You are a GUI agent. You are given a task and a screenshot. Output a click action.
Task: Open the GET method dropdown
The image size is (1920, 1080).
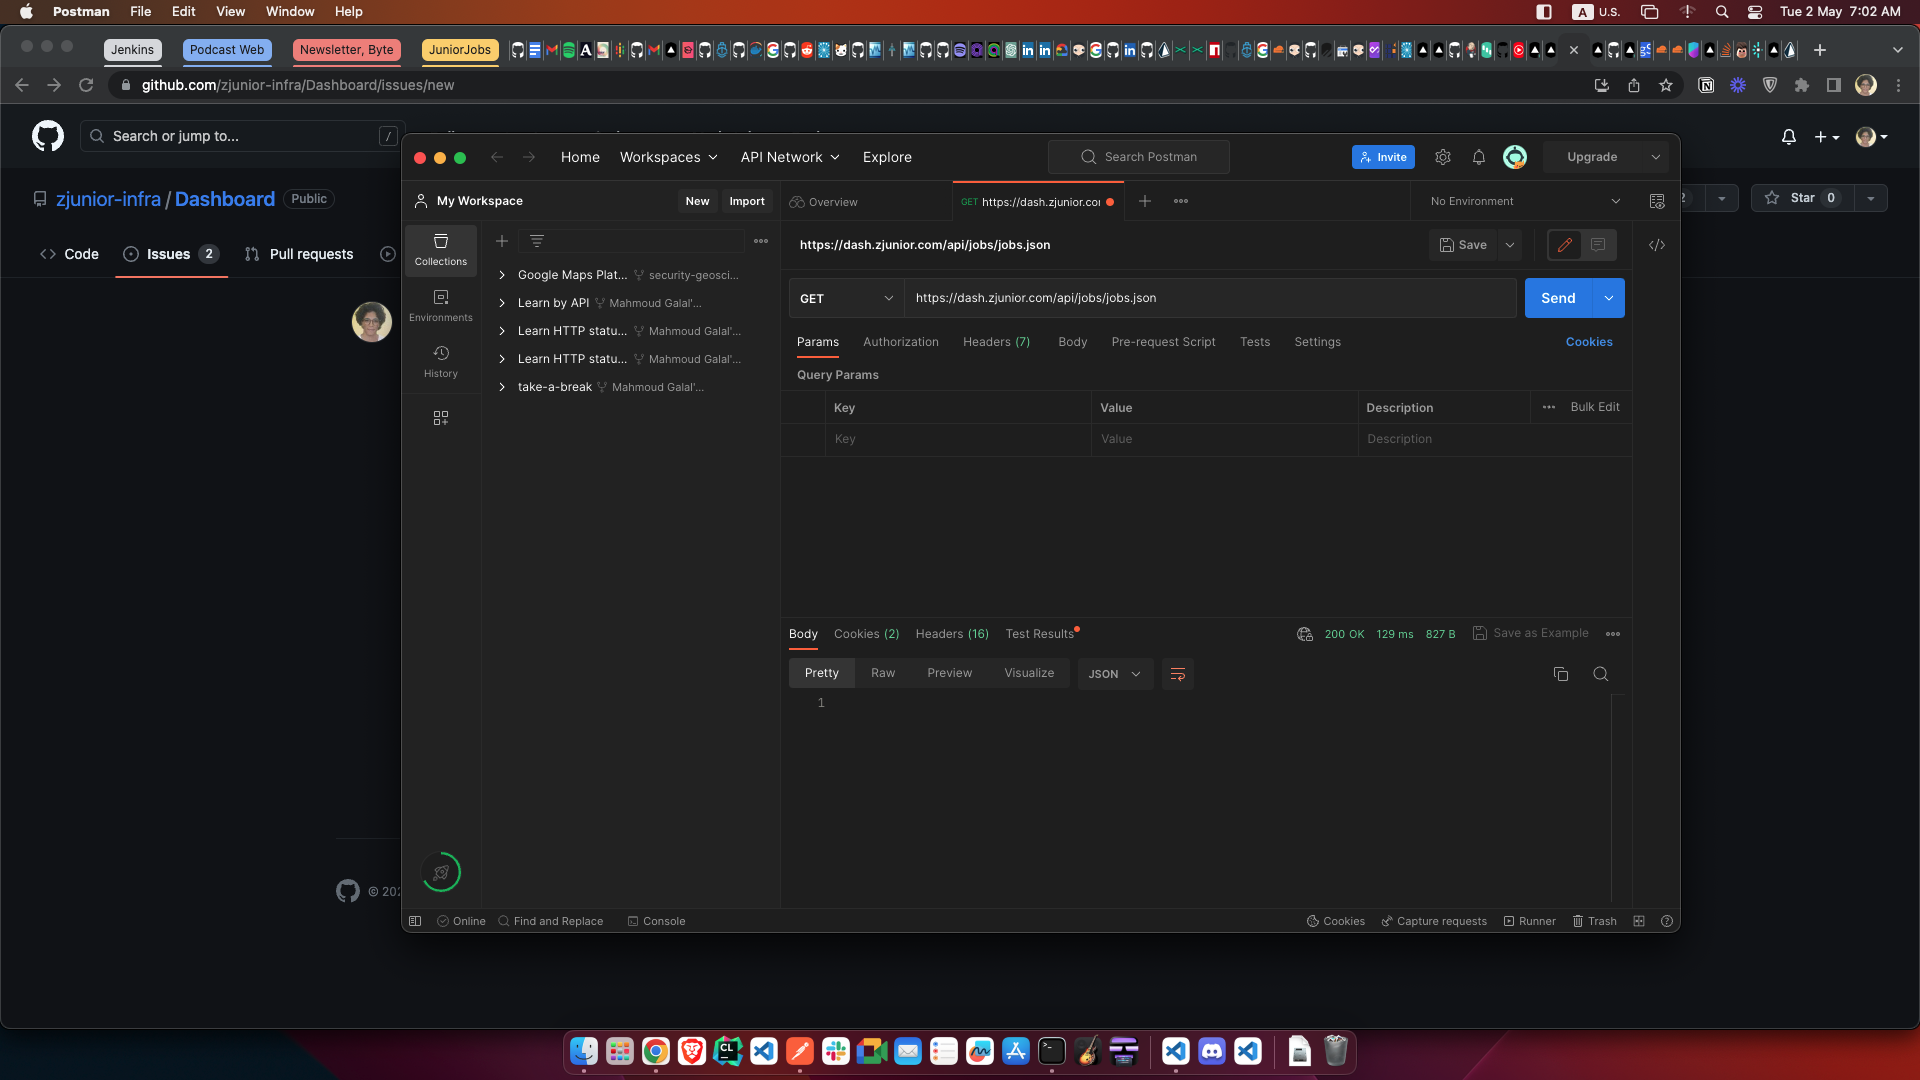(x=845, y=297)
